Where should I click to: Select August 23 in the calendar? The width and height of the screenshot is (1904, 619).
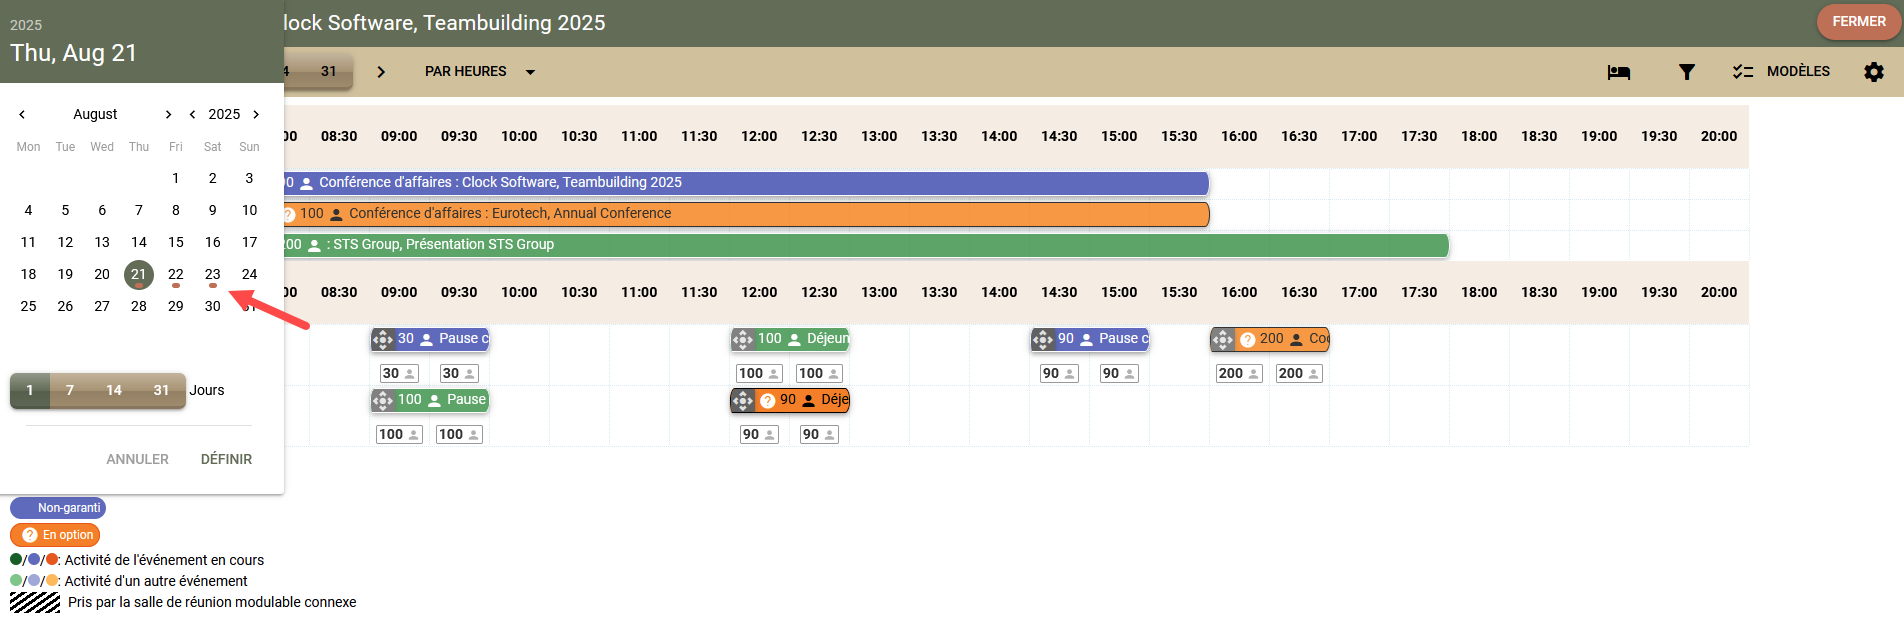213,274
